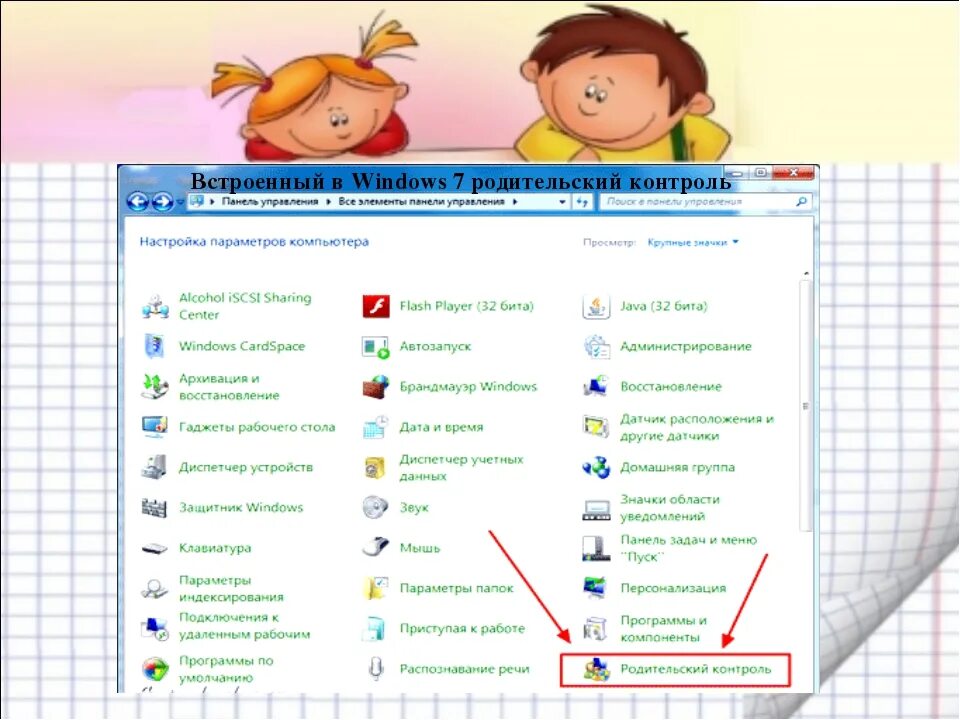Open the Домашняя группа spheres icon

pyautogui.click(x=596, y=468)
